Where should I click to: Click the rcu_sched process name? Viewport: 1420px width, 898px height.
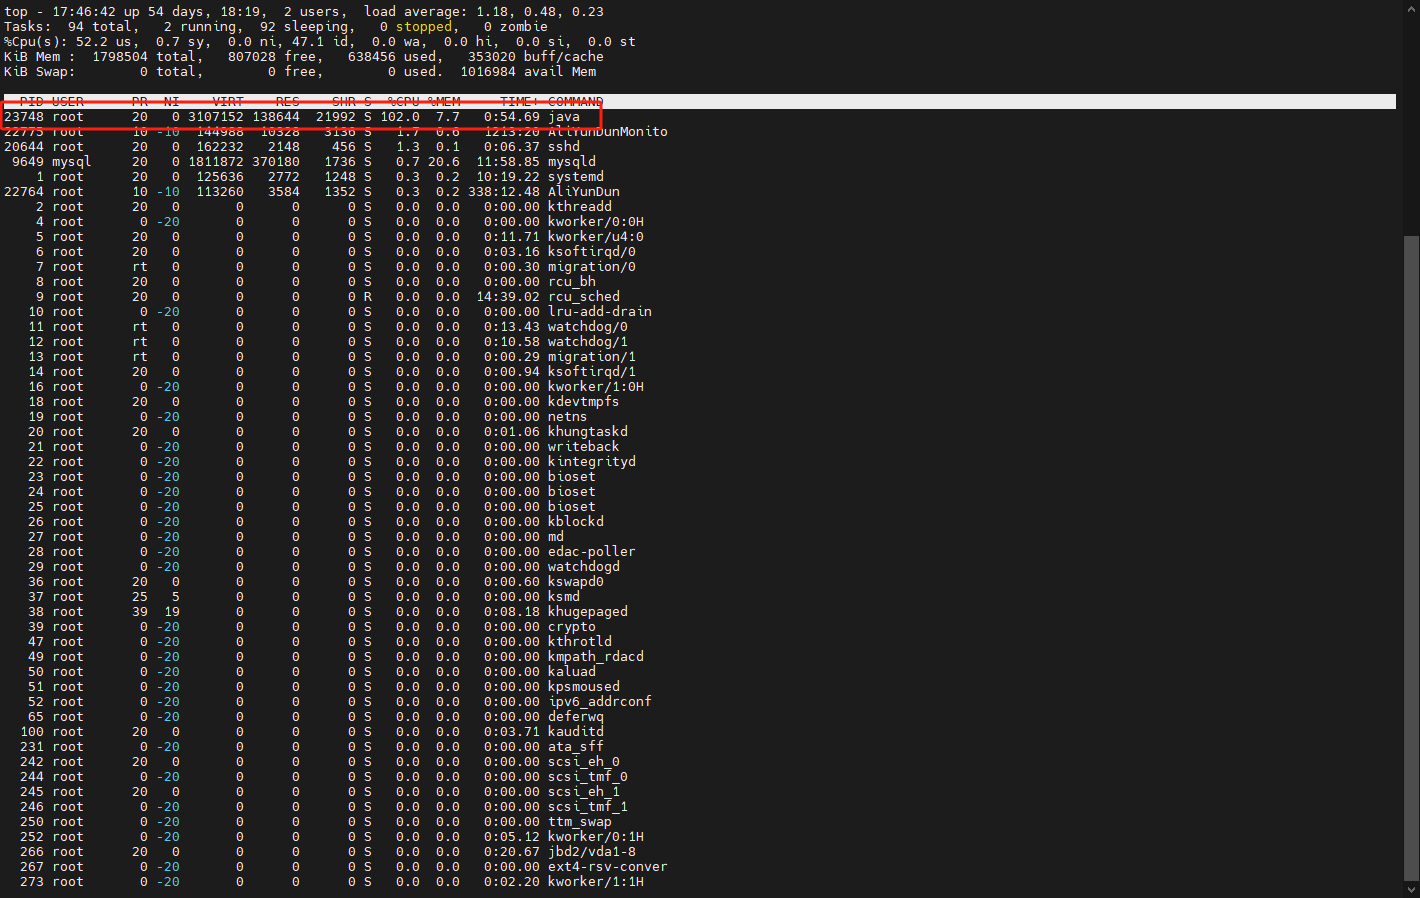click(584, 297)
